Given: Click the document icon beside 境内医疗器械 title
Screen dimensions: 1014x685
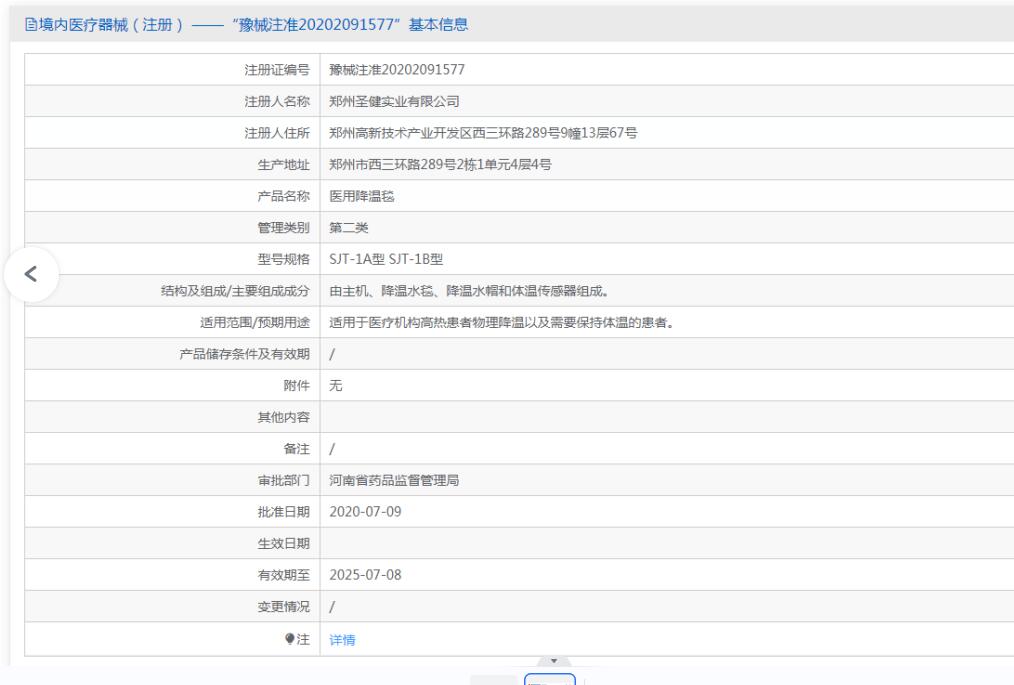Looking at the screenshot, I should [30, 25].
